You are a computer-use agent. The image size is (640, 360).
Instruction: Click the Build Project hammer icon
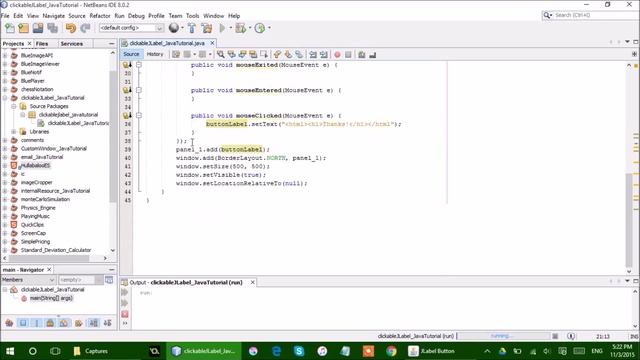coord(192,28)
